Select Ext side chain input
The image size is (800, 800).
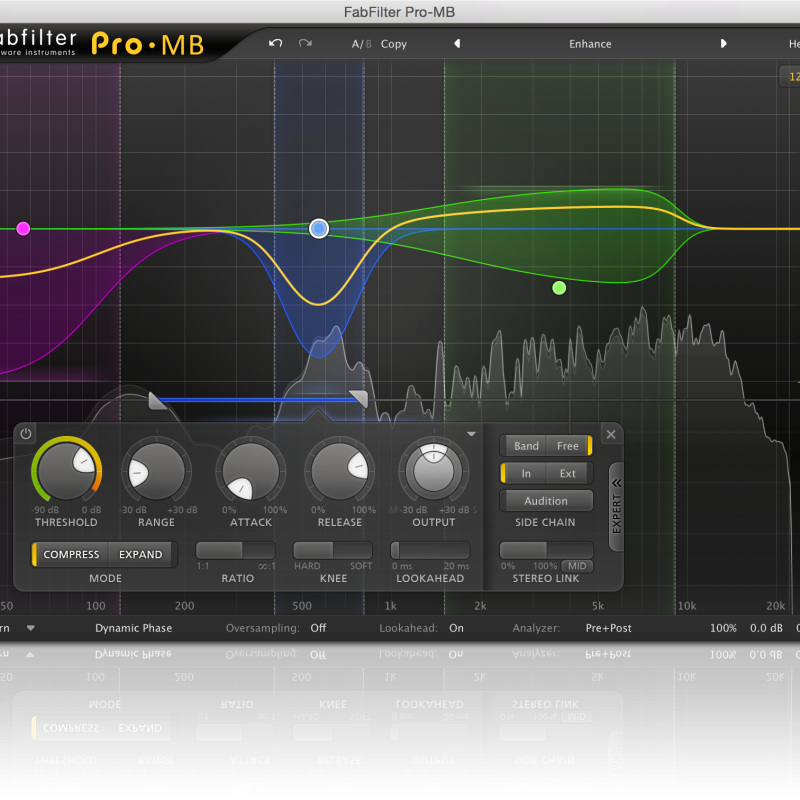[568, 473]
